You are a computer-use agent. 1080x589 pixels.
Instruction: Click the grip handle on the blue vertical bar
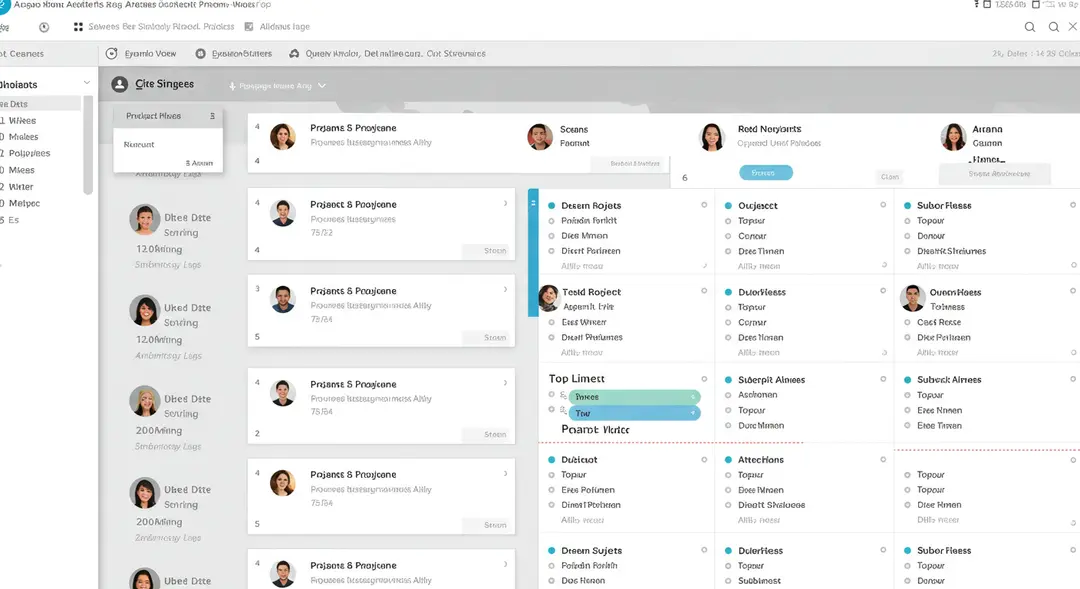[x=532, y=203]
